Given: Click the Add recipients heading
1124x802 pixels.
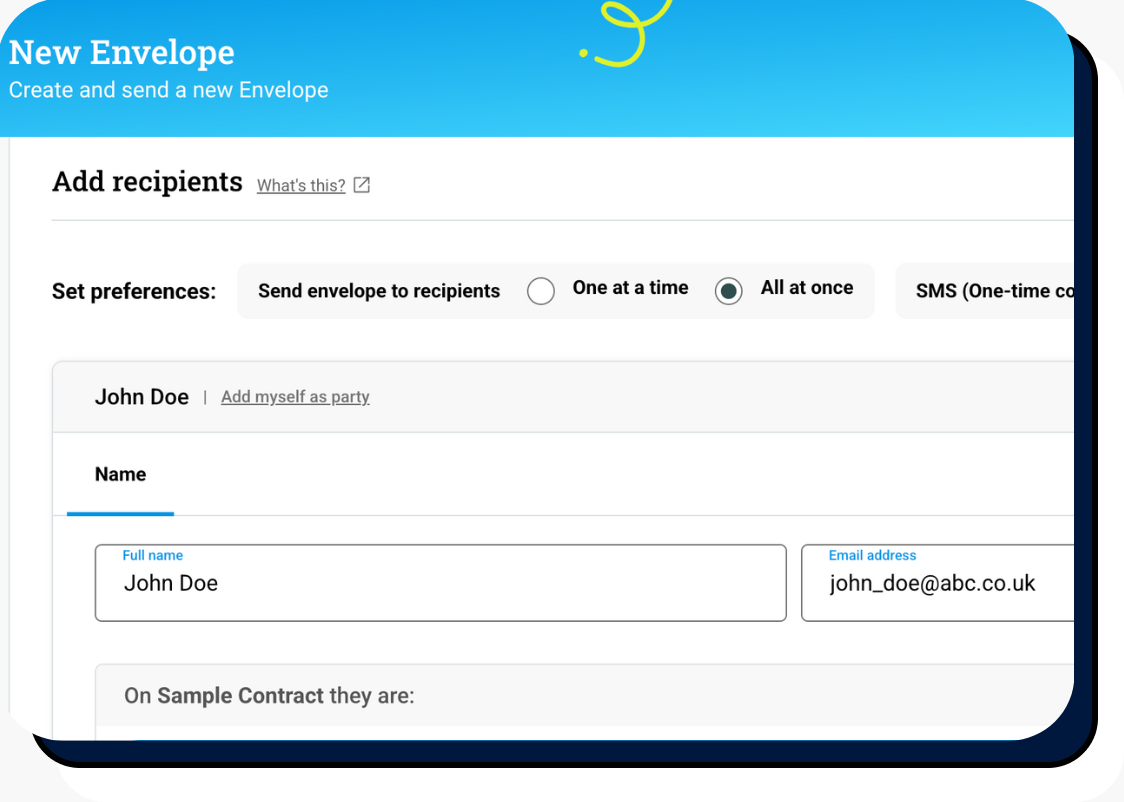Looking at the screenshot, I should coord(147,181).
